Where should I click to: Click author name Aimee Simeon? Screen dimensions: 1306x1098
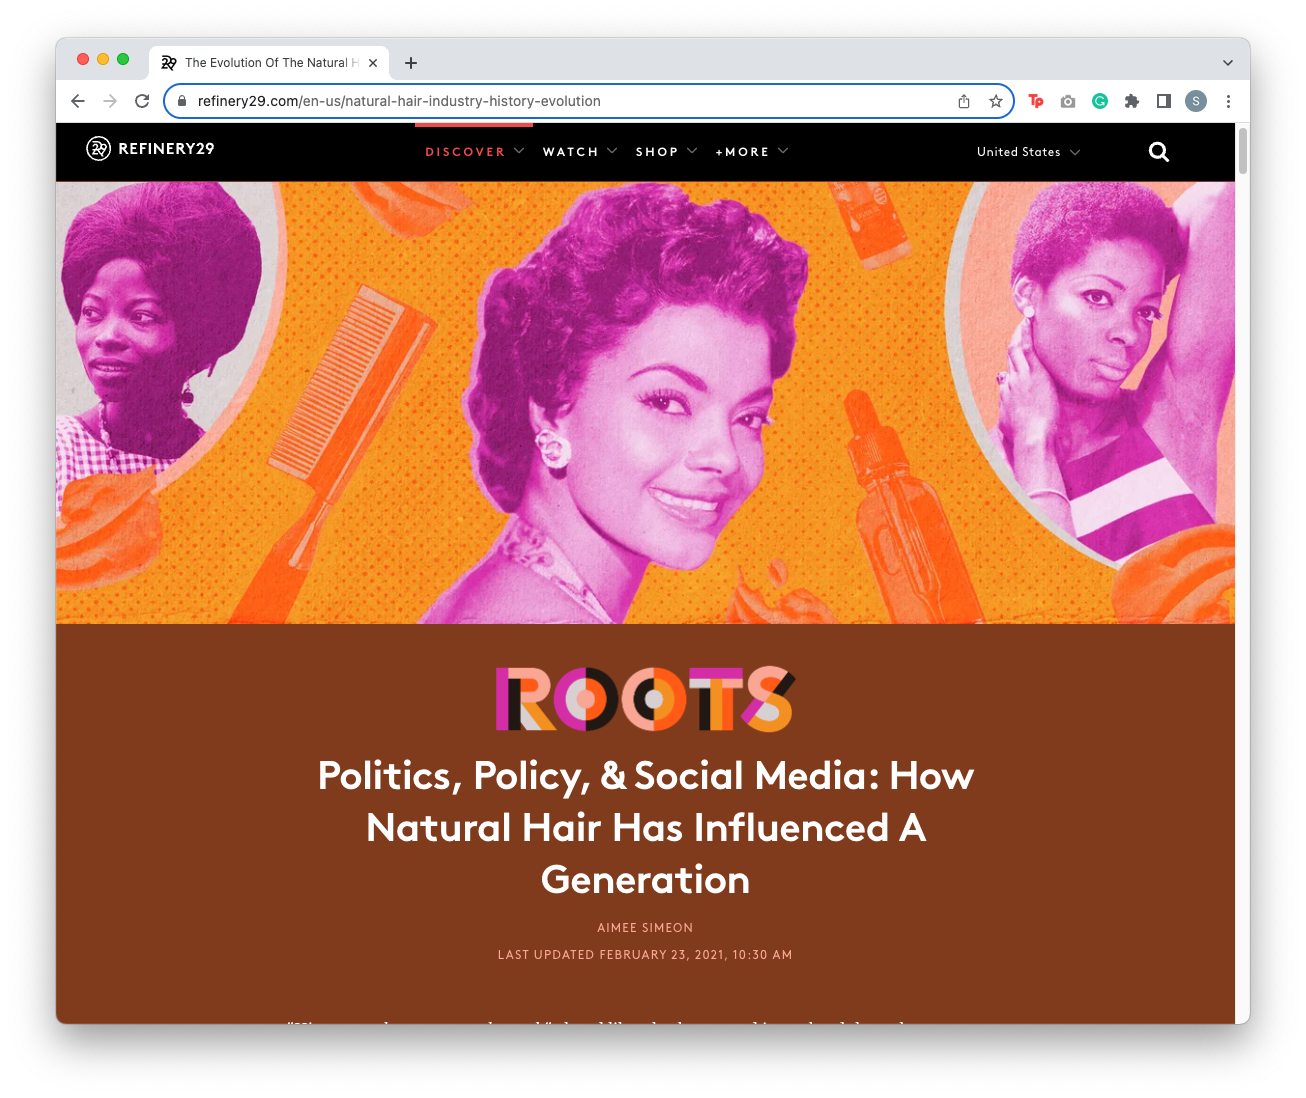645,928
